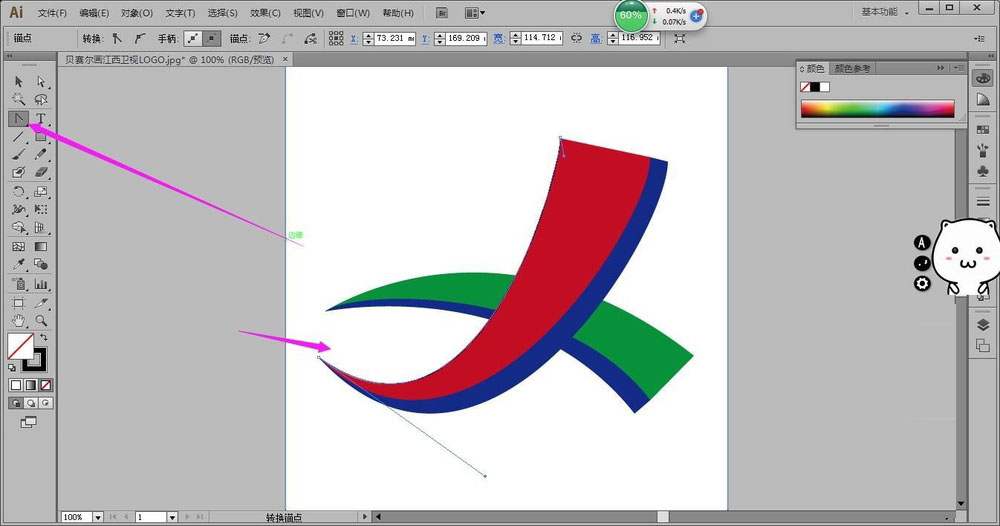Open the 选择(S) menu
The height and width of the screenshot is (526, 1000).
click(222, 13)
